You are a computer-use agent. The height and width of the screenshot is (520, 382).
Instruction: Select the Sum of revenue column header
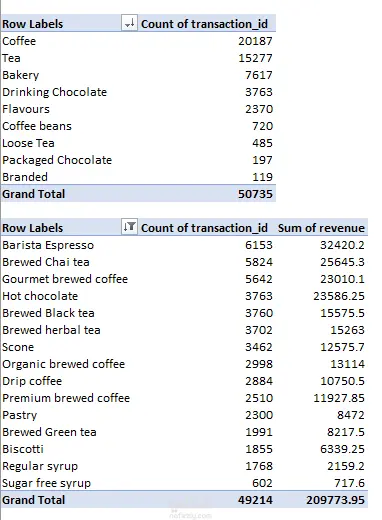(x=321, y=228)
